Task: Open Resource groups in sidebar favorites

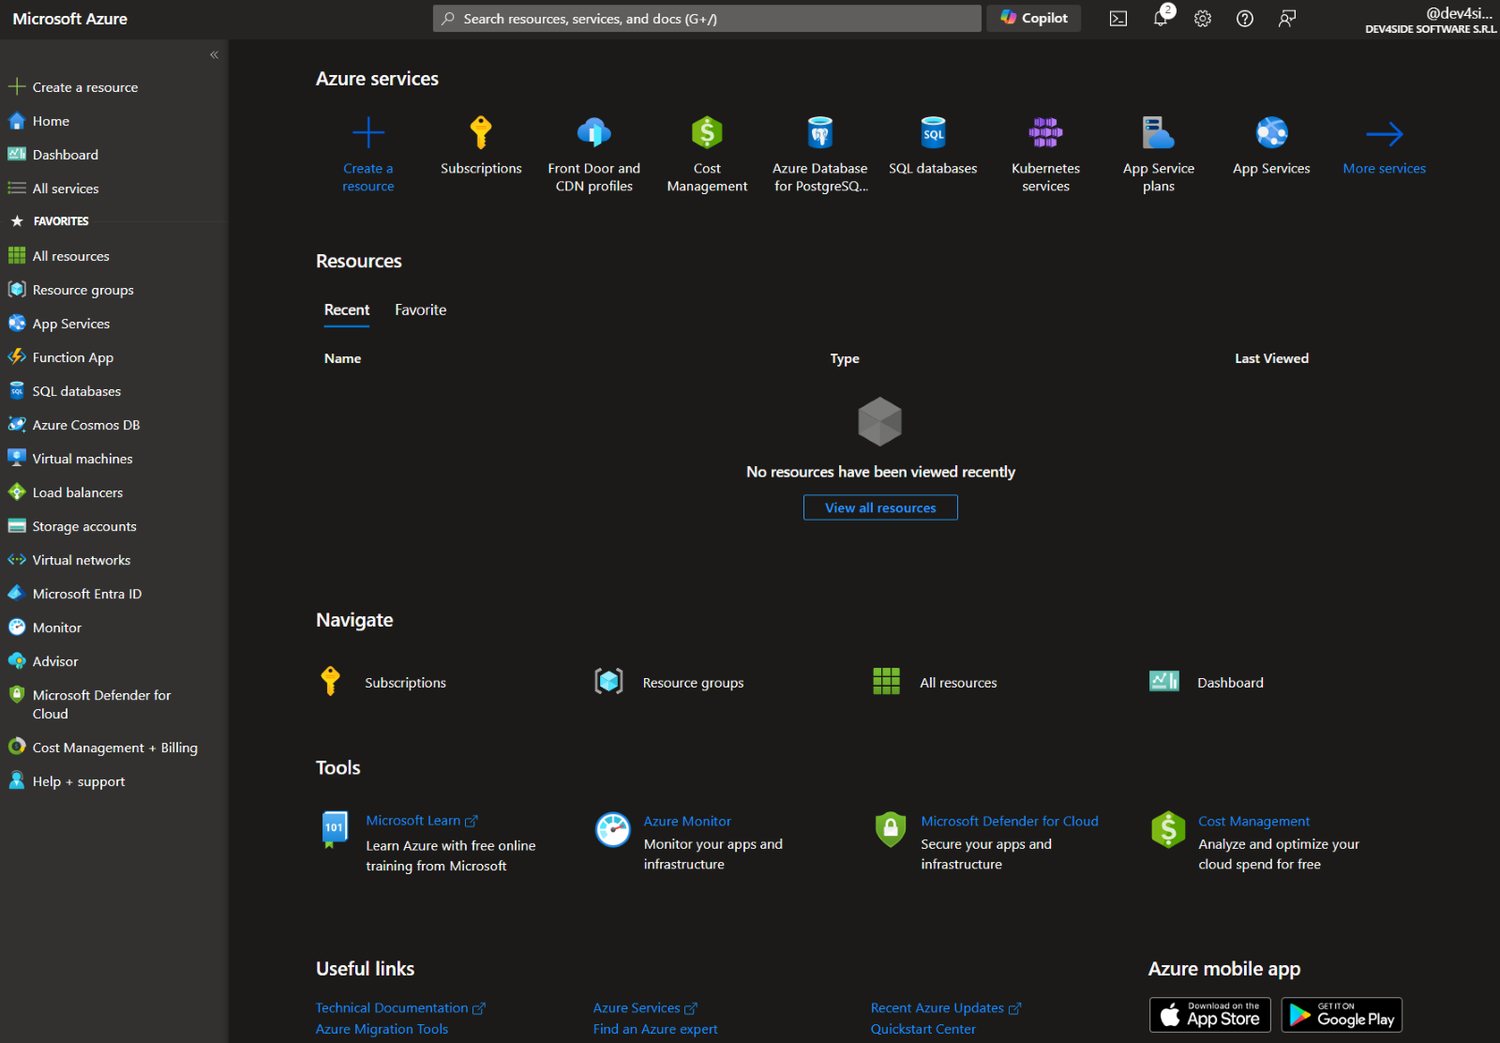Action: tap(83, 290)
